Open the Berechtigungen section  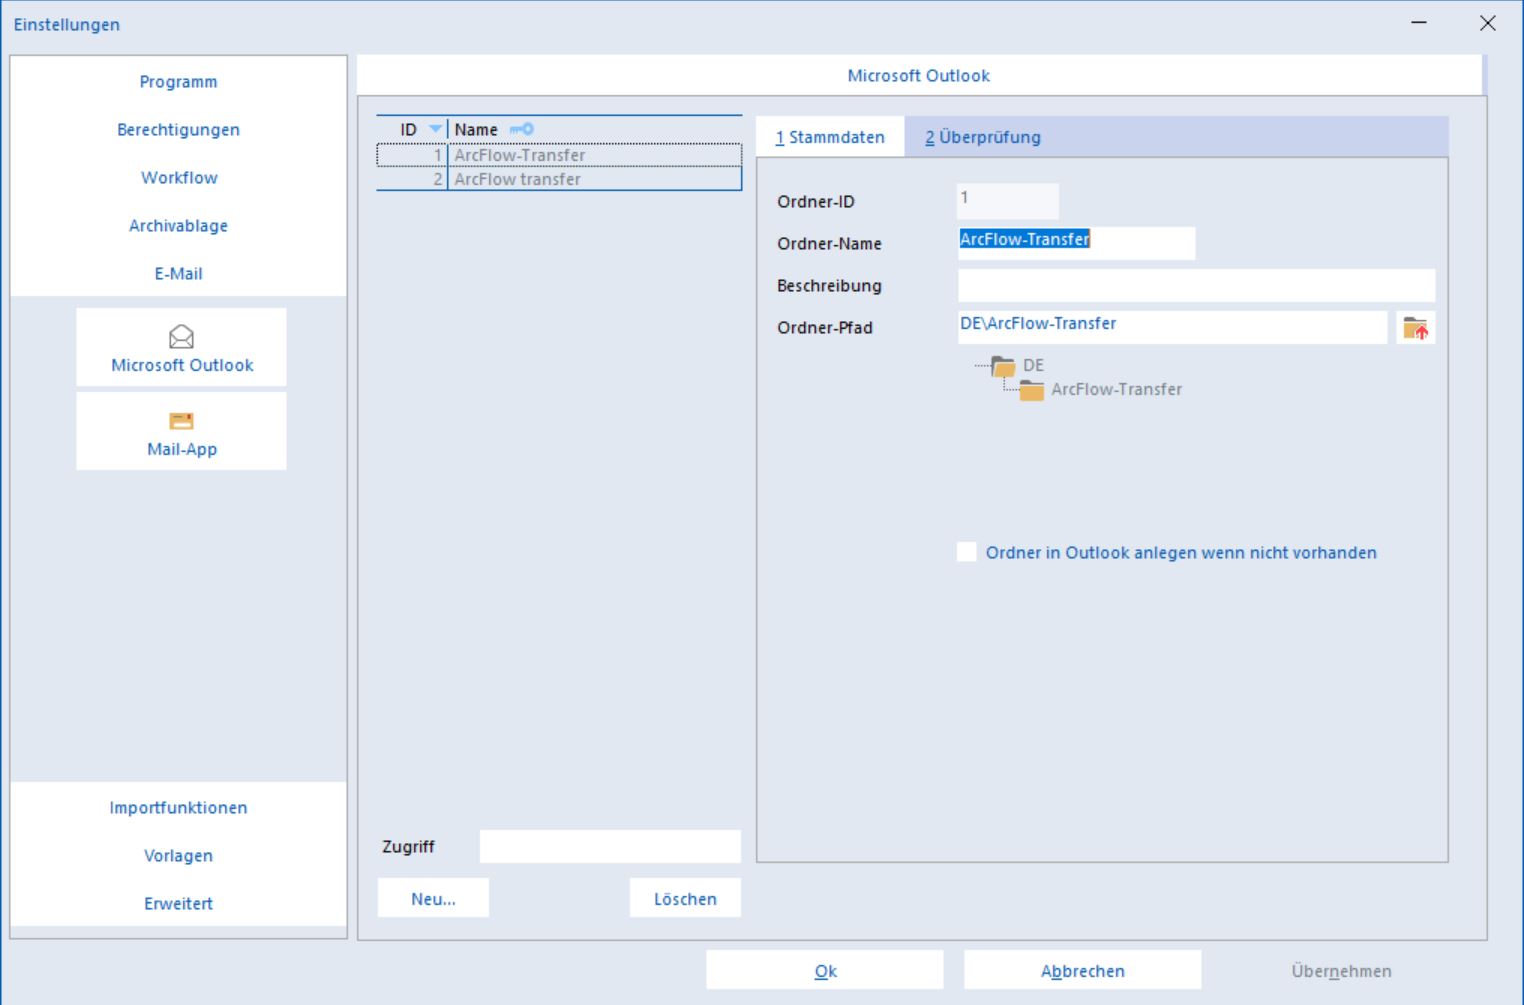178,130
